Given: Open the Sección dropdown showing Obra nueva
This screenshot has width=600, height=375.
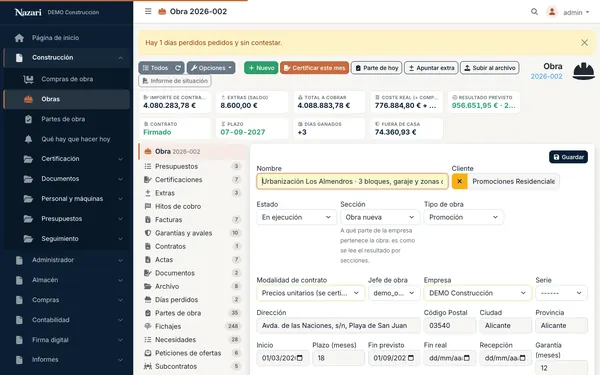Looking at the screenshot, I should [380, 217].
